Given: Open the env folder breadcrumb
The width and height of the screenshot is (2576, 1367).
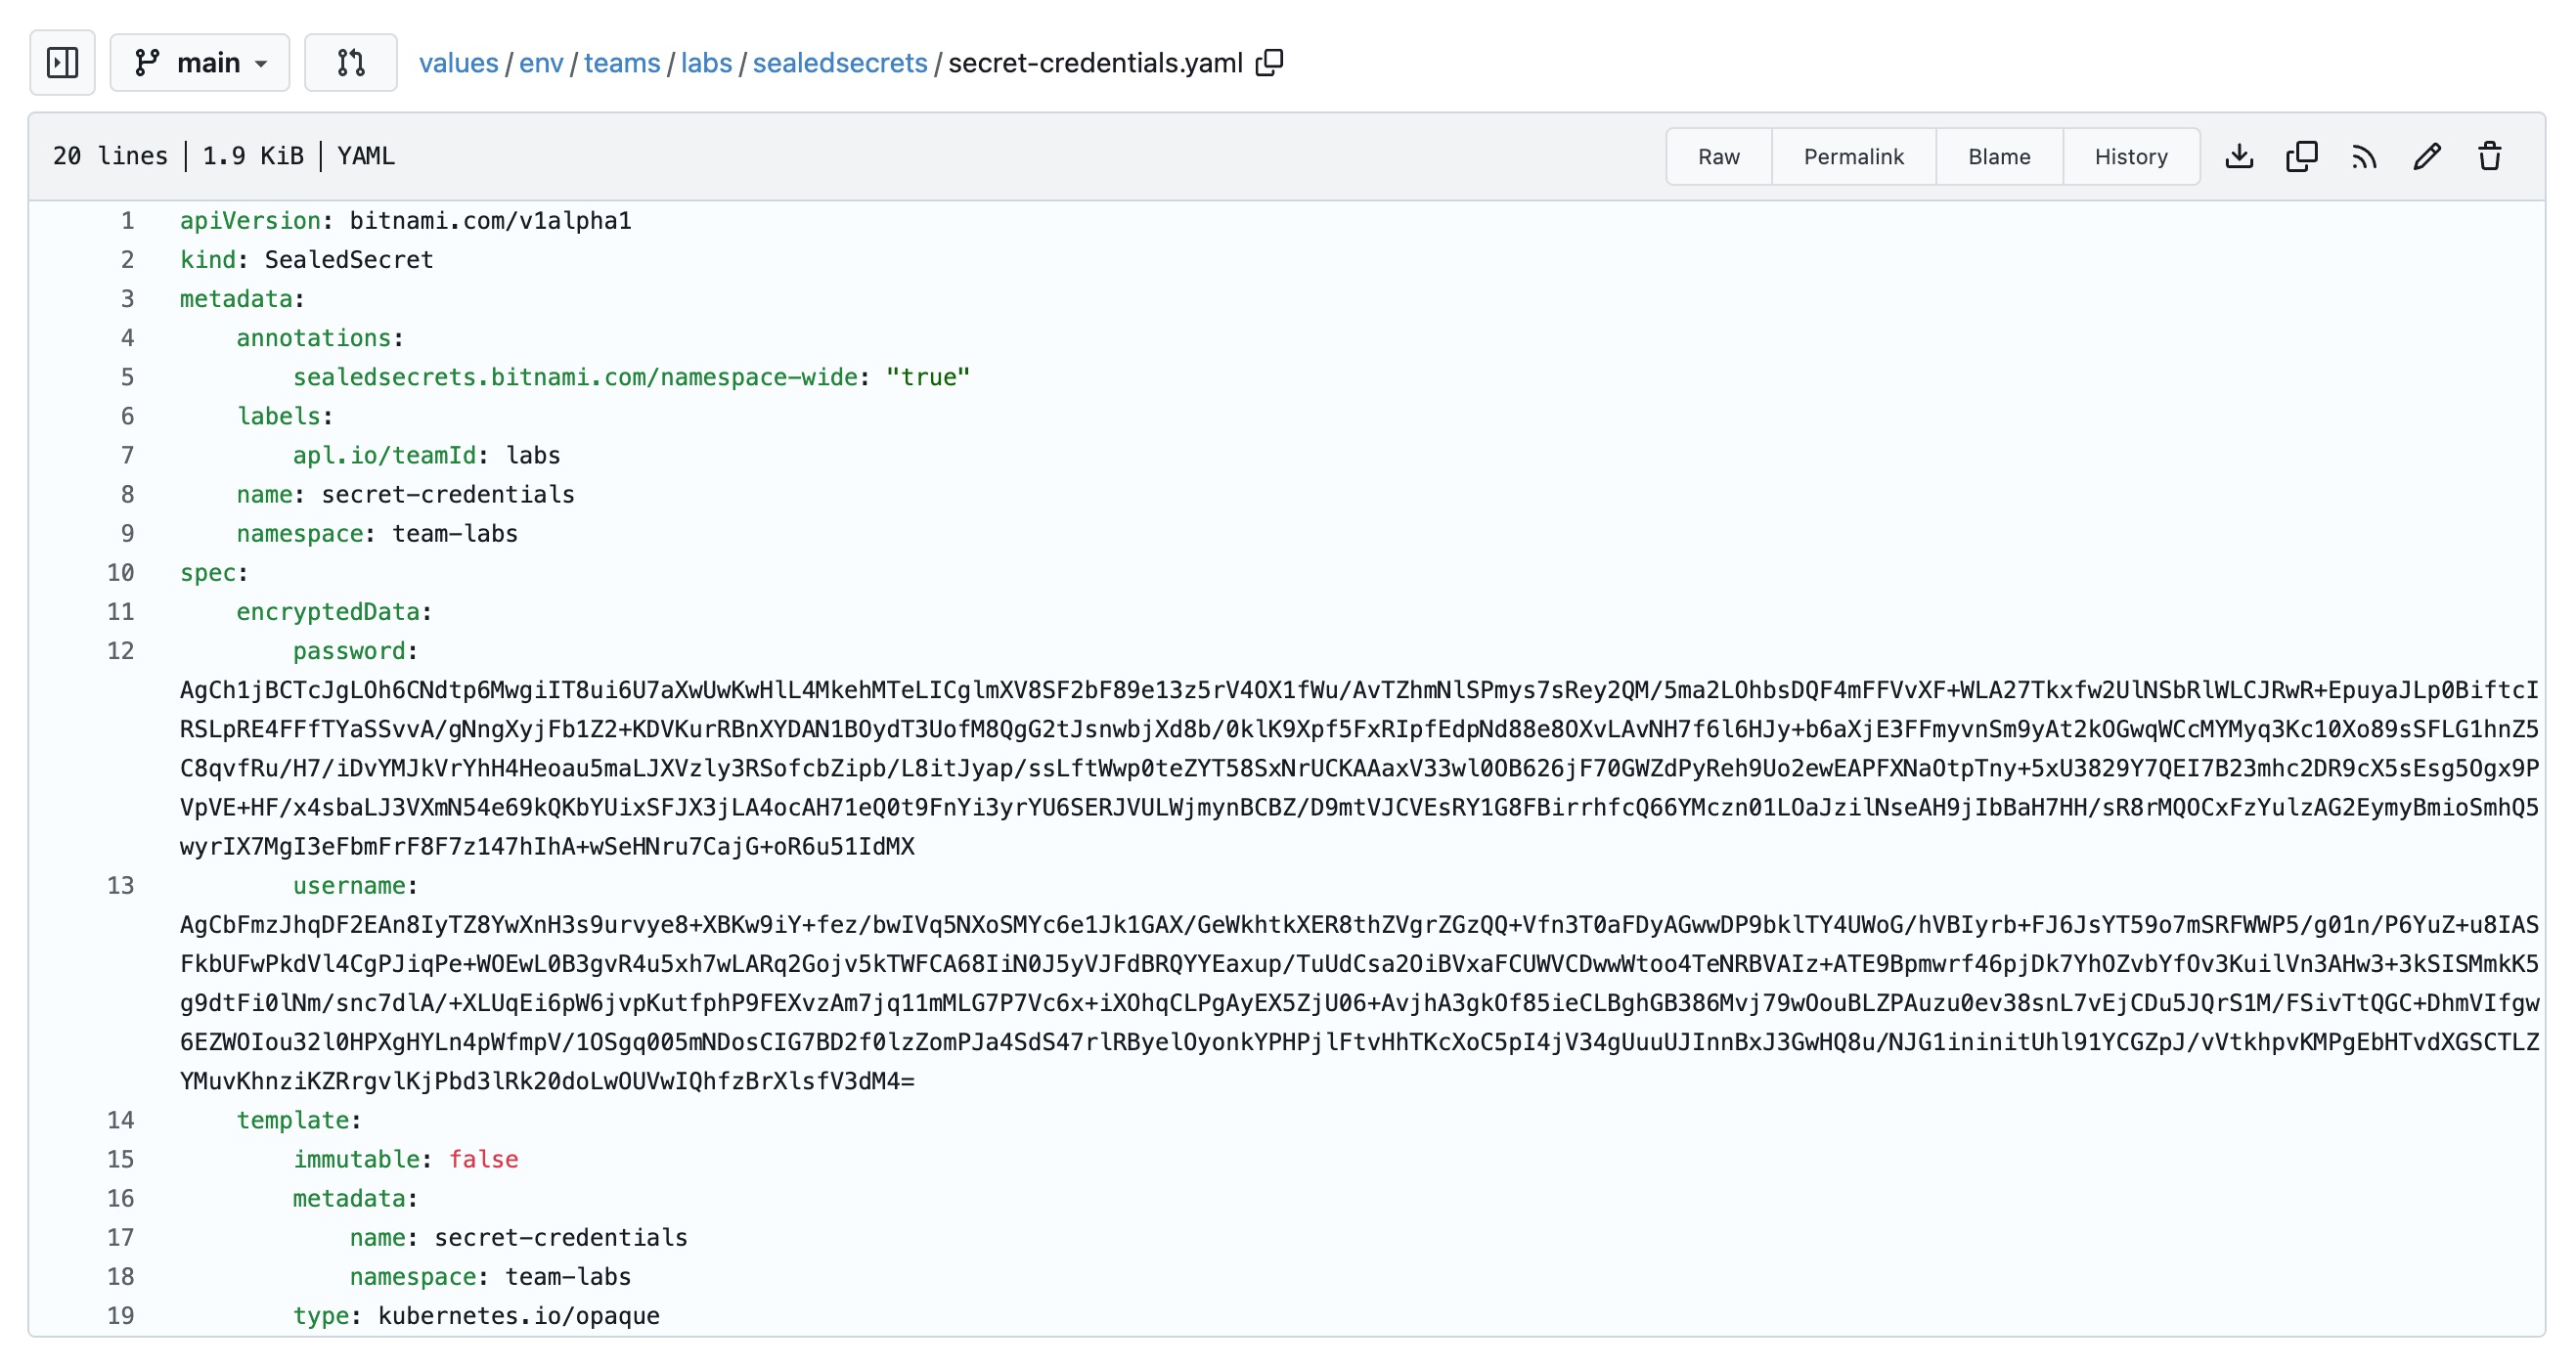Looking at the screenshot, I should [x=540, y=62].
